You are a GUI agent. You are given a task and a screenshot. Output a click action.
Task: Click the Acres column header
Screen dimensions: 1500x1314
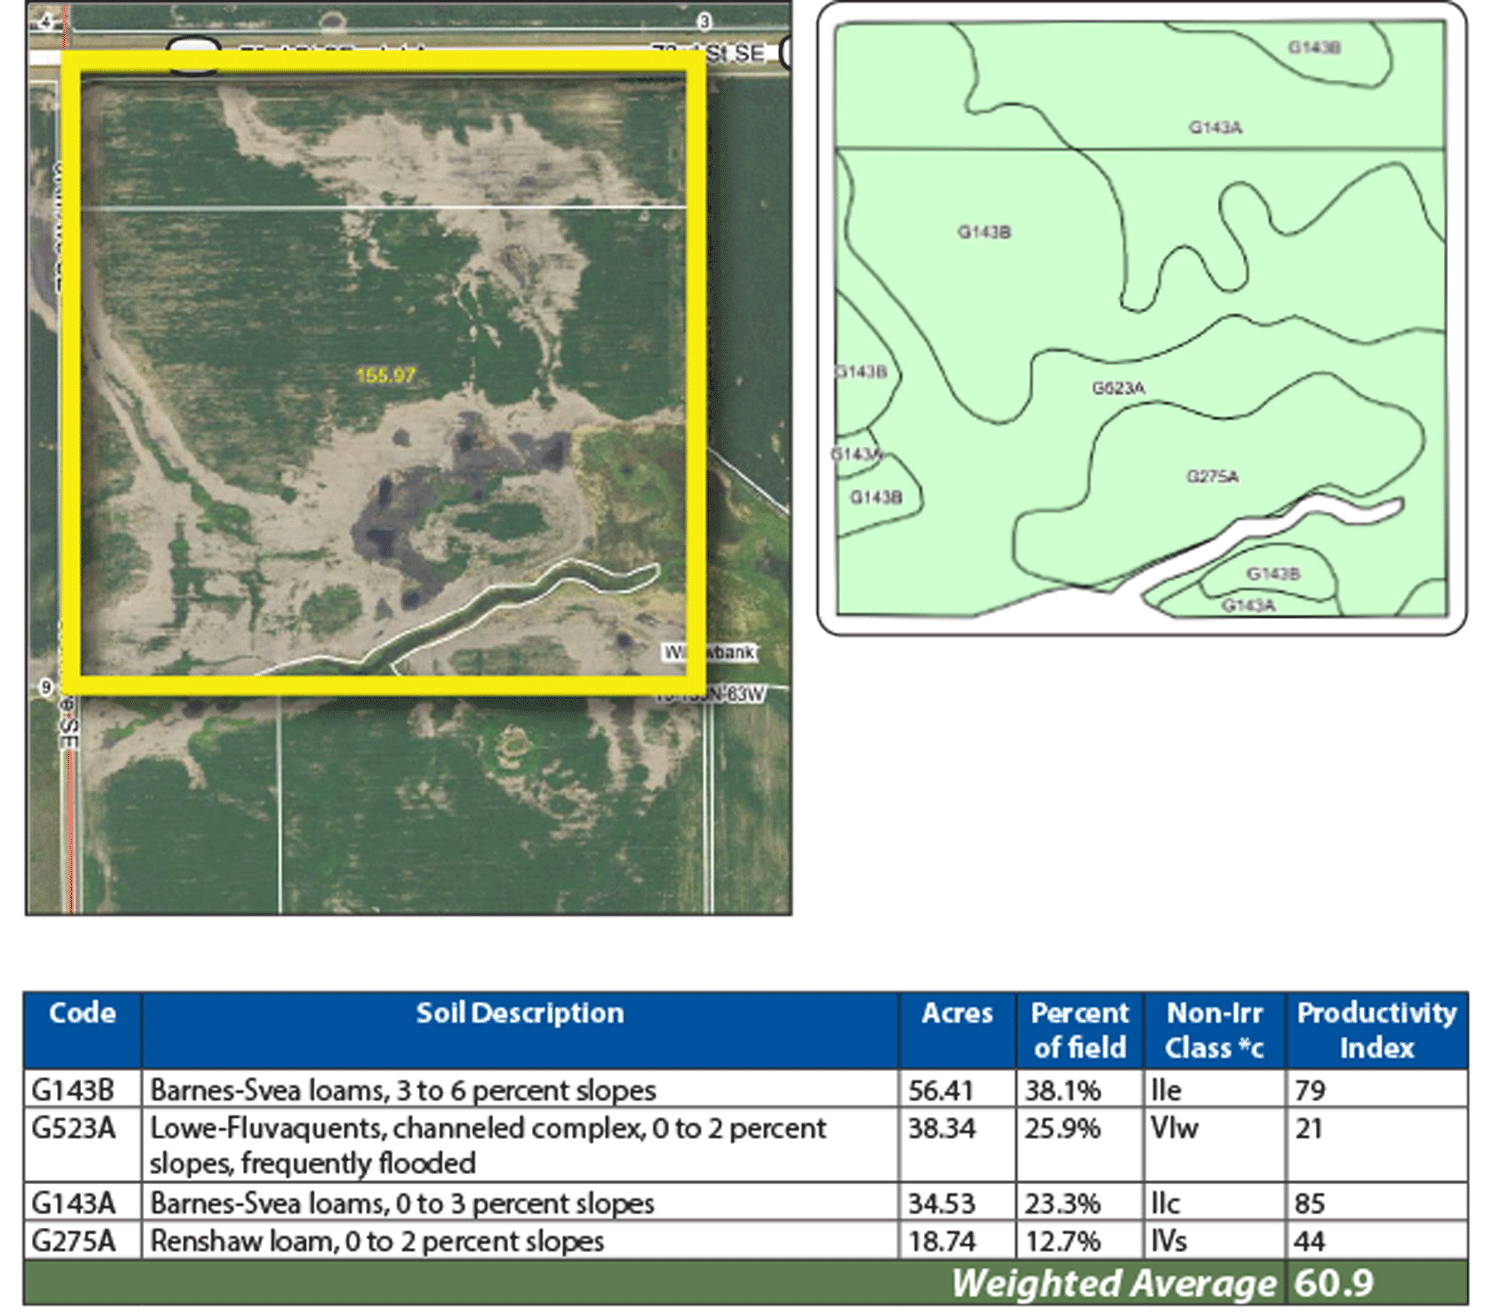956,1014
